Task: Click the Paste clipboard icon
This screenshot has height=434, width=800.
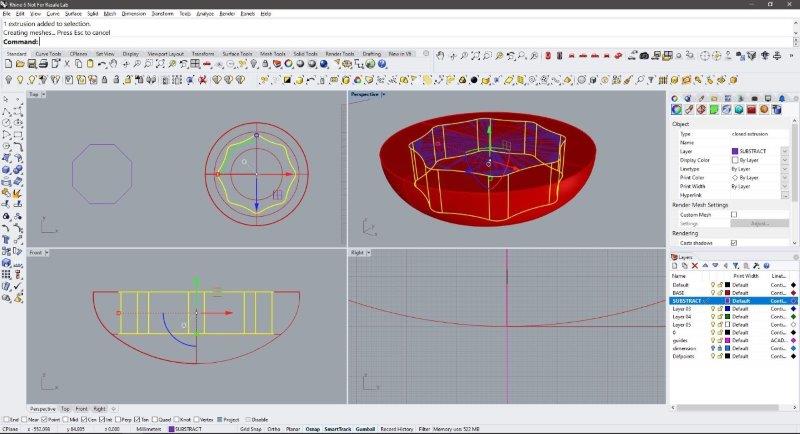Action: click(x=90, y=64)
